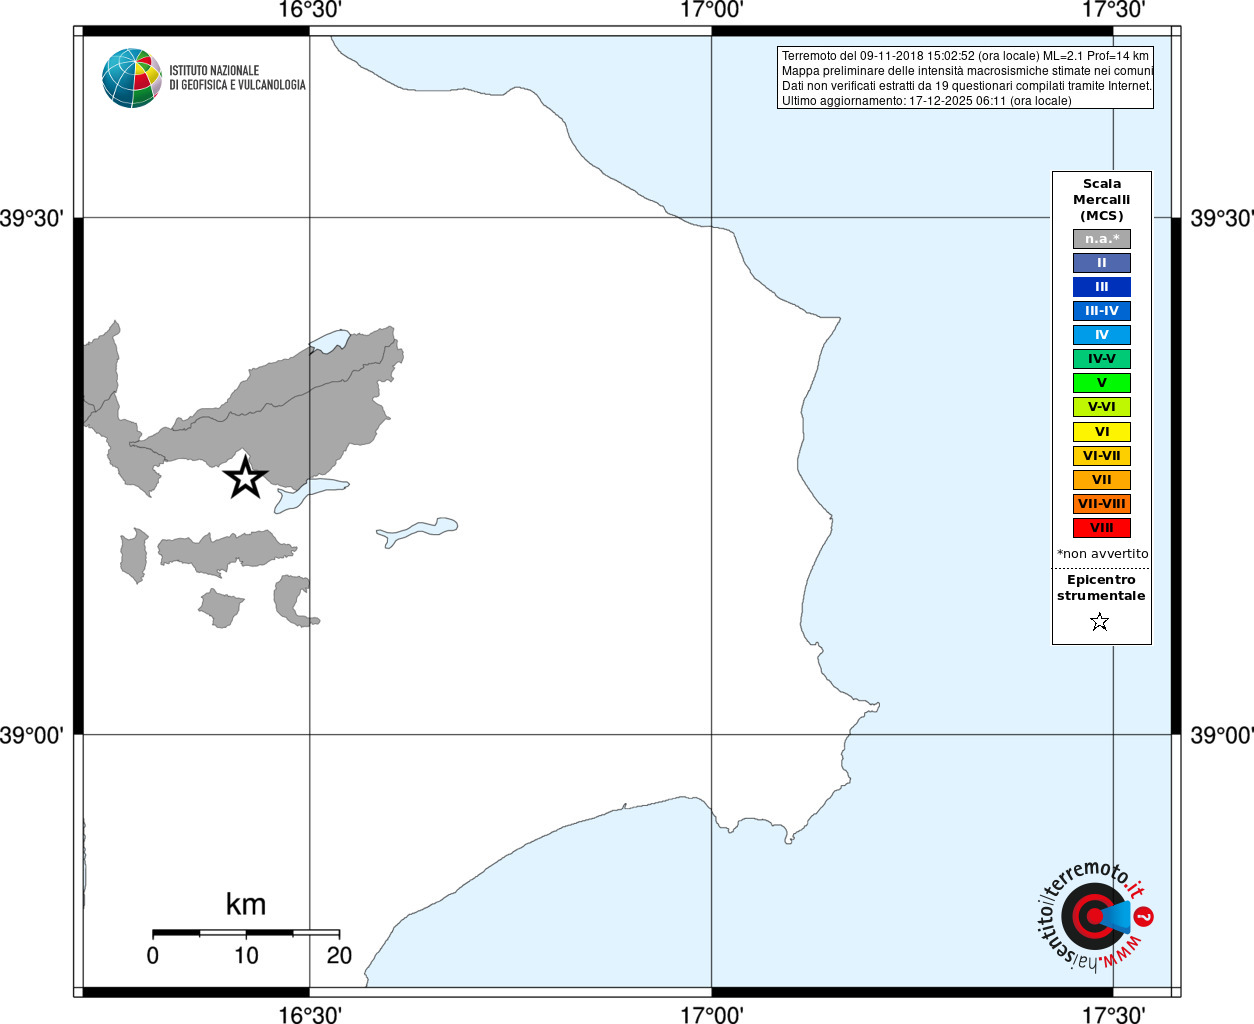Click the haisentitoilterremoto.it target logo
The width and height of the screenshot is (1254, 1024).
pyautogui.click(x=1093, y=916)
